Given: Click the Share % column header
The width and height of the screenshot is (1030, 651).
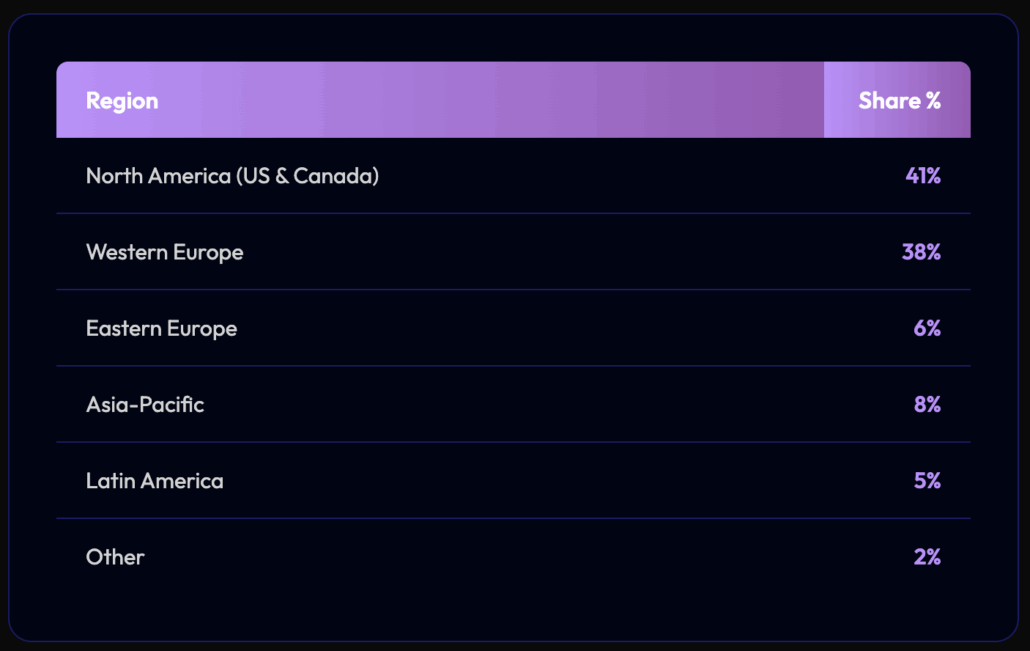Looking at the screenshot, I should 899,101.
